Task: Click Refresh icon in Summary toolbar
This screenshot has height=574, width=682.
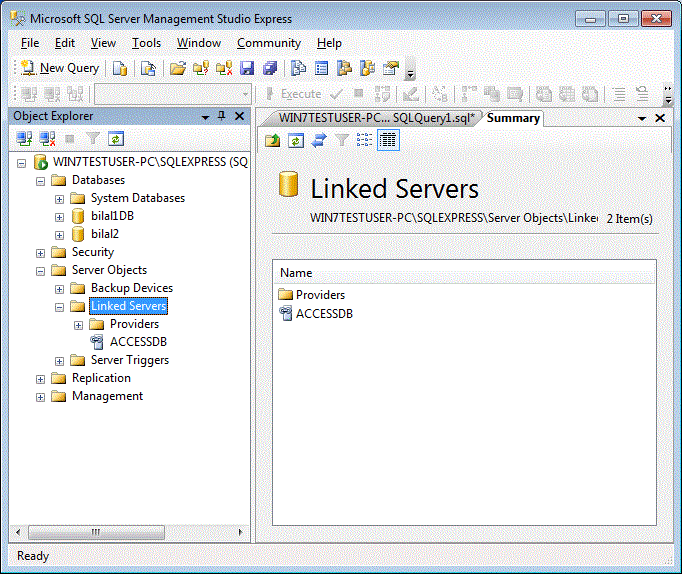Action: pyautogui.click(x=296, y=140)
